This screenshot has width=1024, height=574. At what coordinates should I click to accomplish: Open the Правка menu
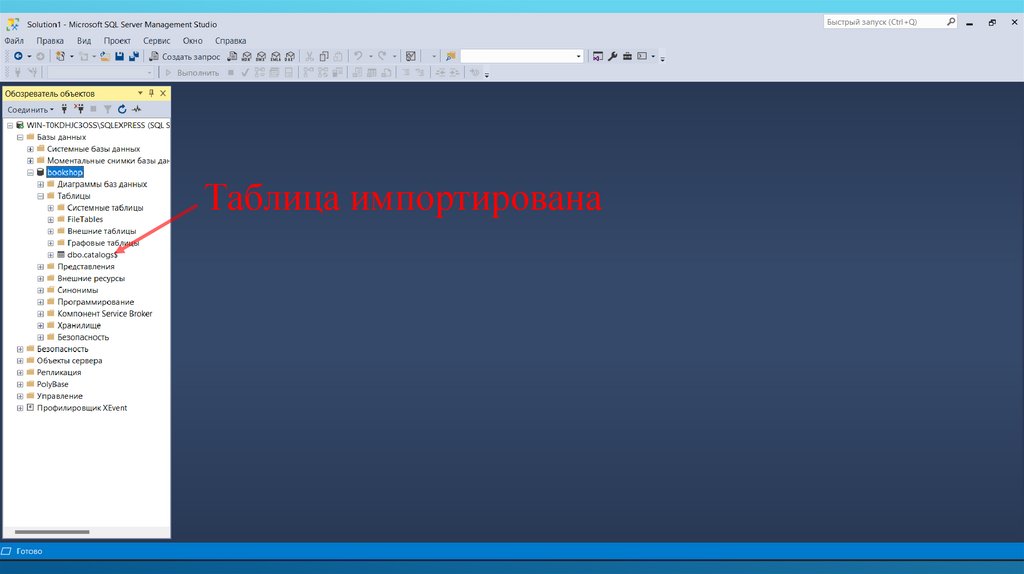click(50, 40)
